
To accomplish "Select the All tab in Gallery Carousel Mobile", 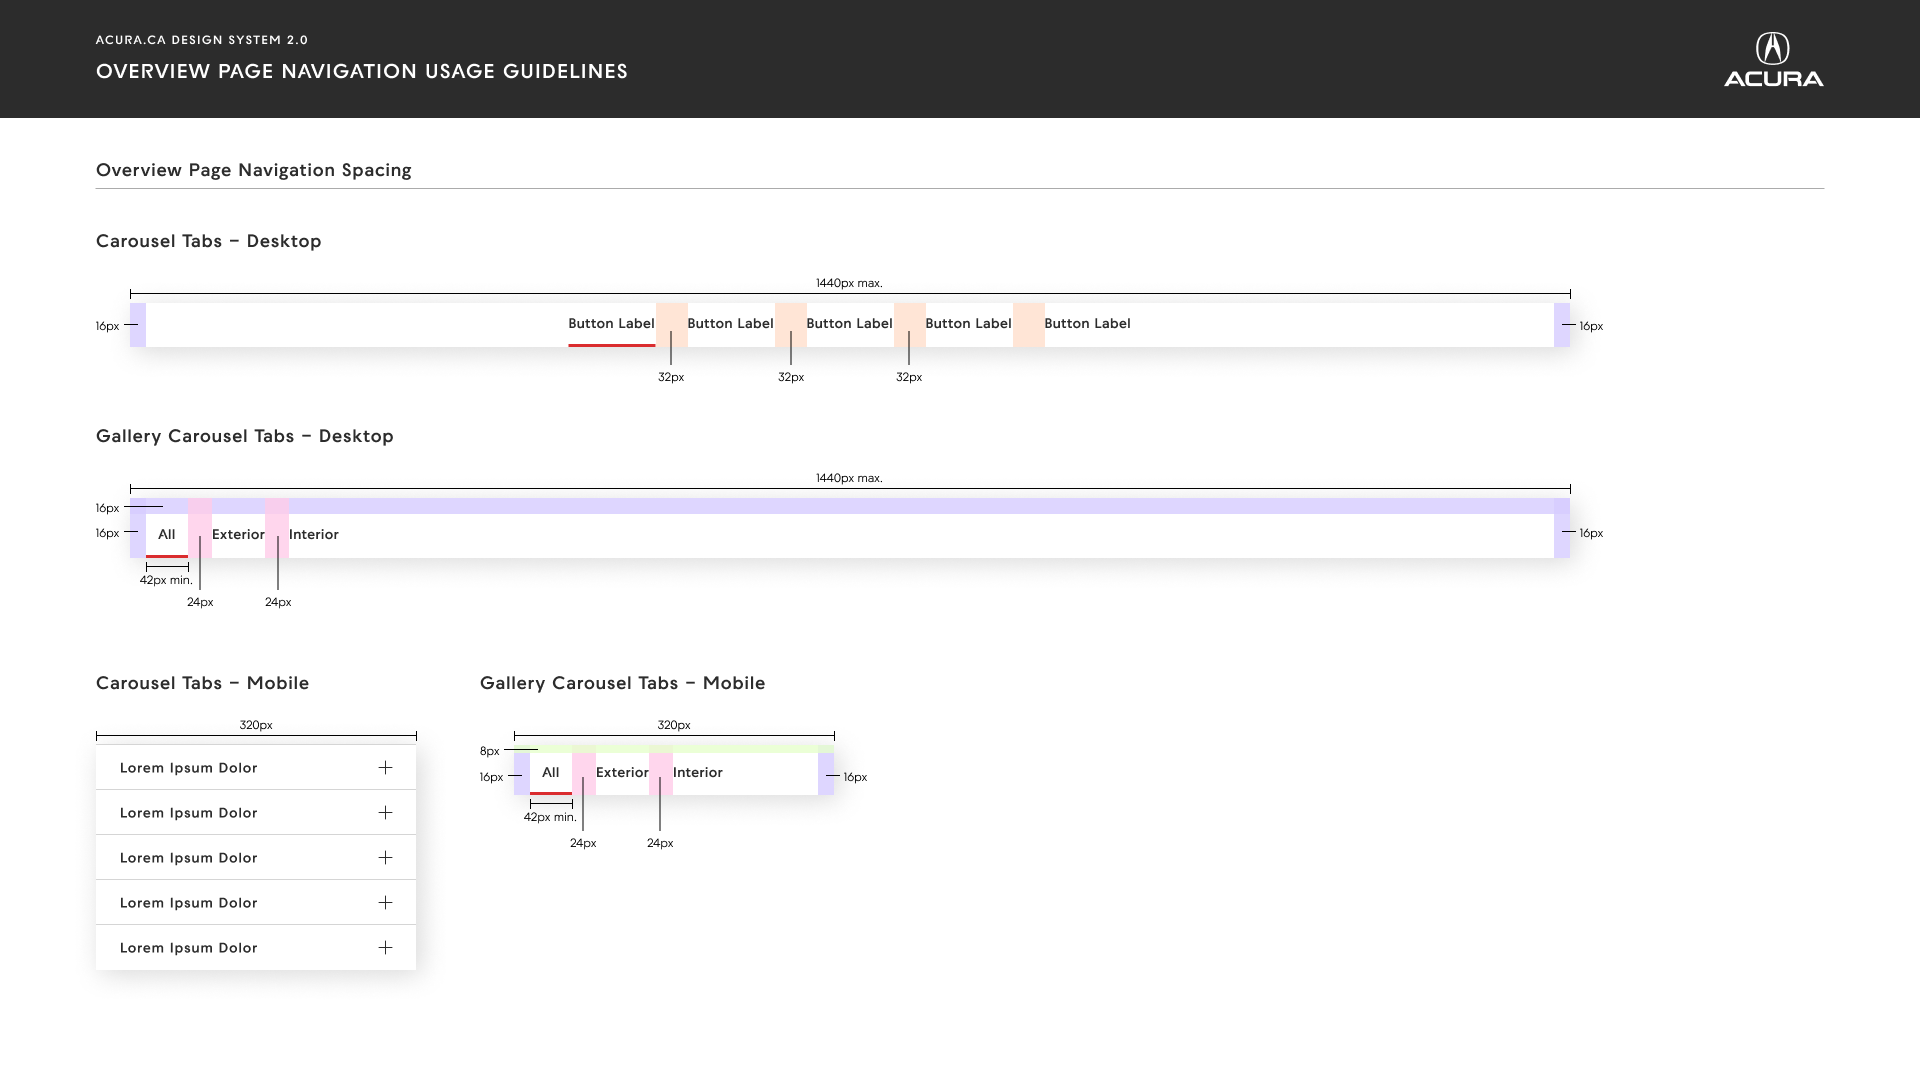I will [551, 773].
